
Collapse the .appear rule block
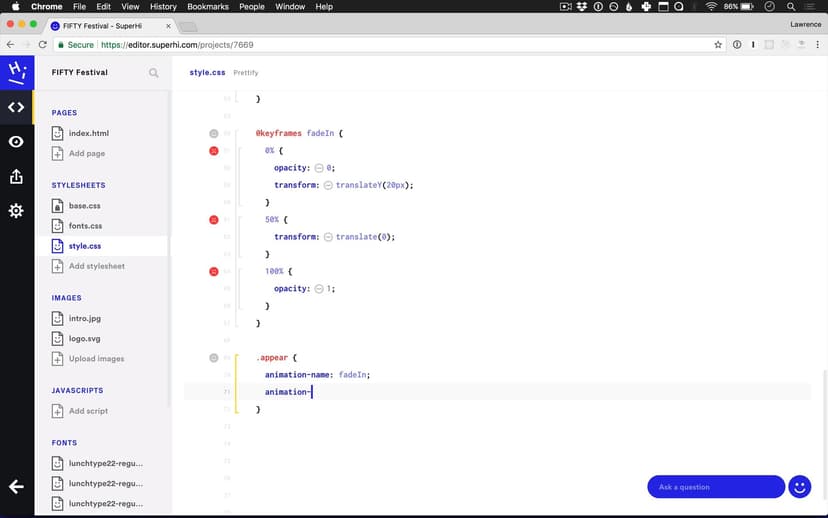click(x=214, y=357)
